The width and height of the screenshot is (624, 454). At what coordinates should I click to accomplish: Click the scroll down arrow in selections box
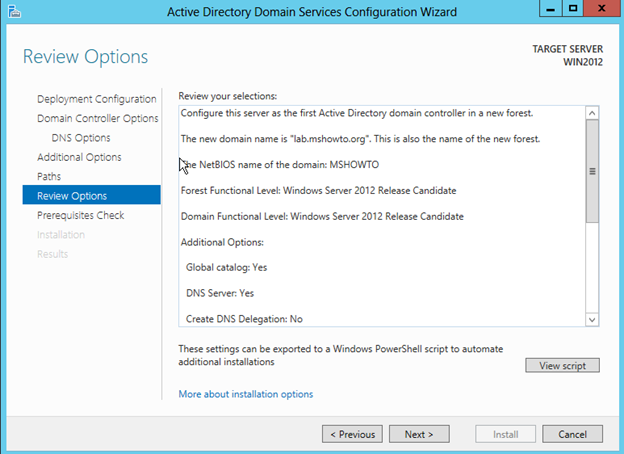click(x=591, y=318)
